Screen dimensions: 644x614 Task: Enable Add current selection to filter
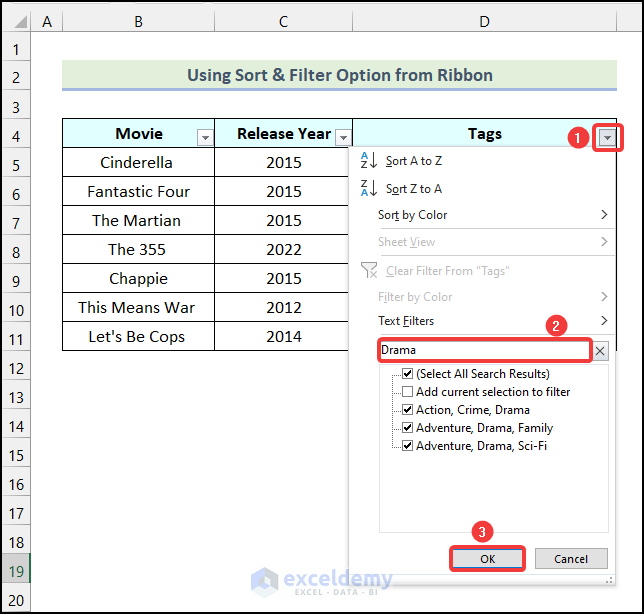click(x=407, y=392)
